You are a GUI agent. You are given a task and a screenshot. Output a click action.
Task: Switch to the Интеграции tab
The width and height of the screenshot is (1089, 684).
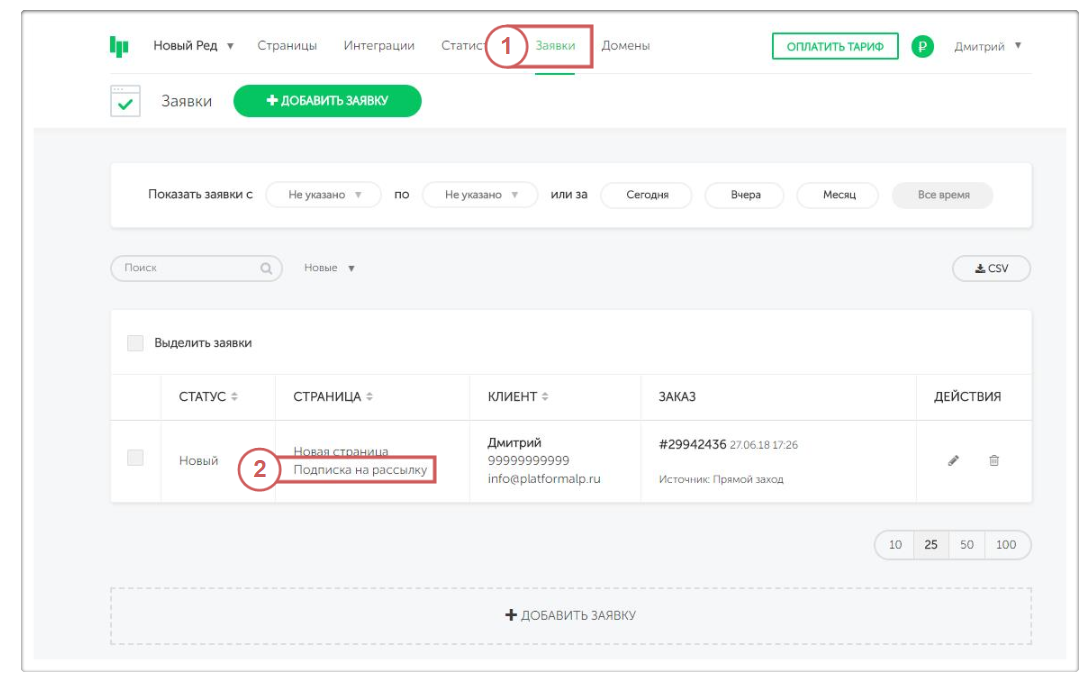click(379, 46)
